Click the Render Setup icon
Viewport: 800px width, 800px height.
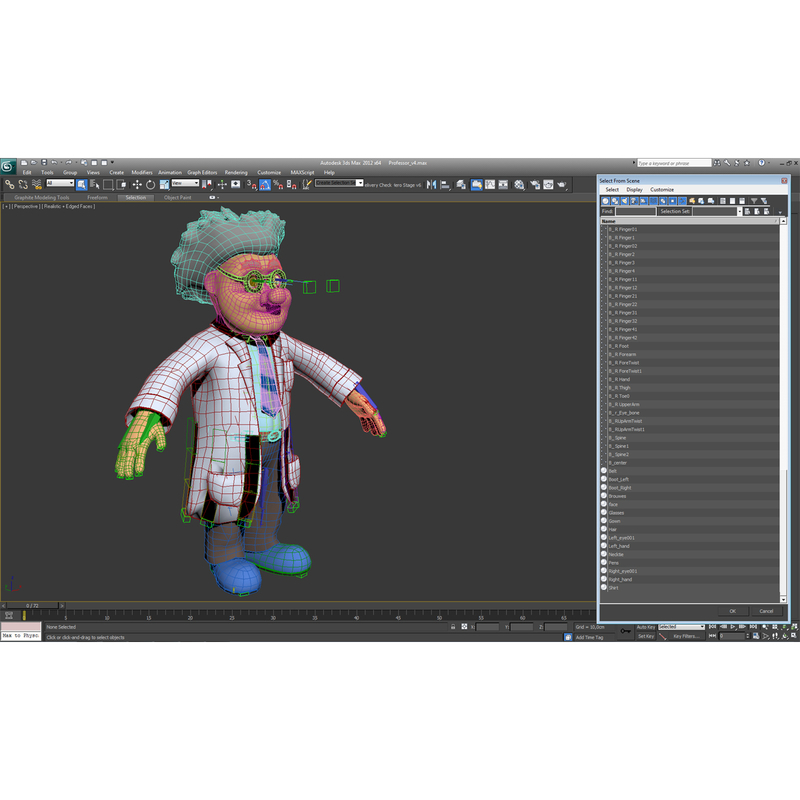coord(535,186)
